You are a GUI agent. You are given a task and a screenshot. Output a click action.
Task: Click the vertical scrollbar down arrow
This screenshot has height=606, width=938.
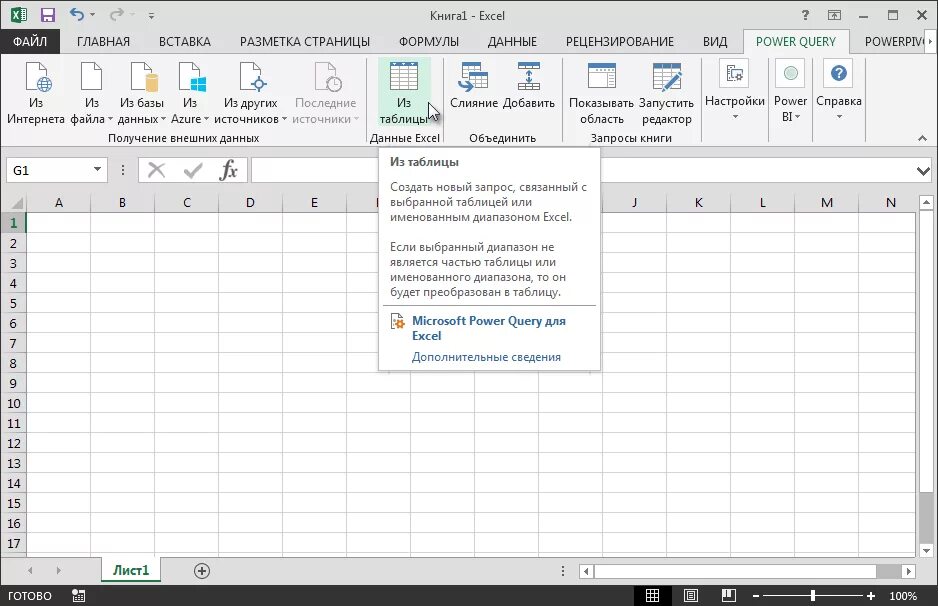pyautogui.click(x=926, y=550)
